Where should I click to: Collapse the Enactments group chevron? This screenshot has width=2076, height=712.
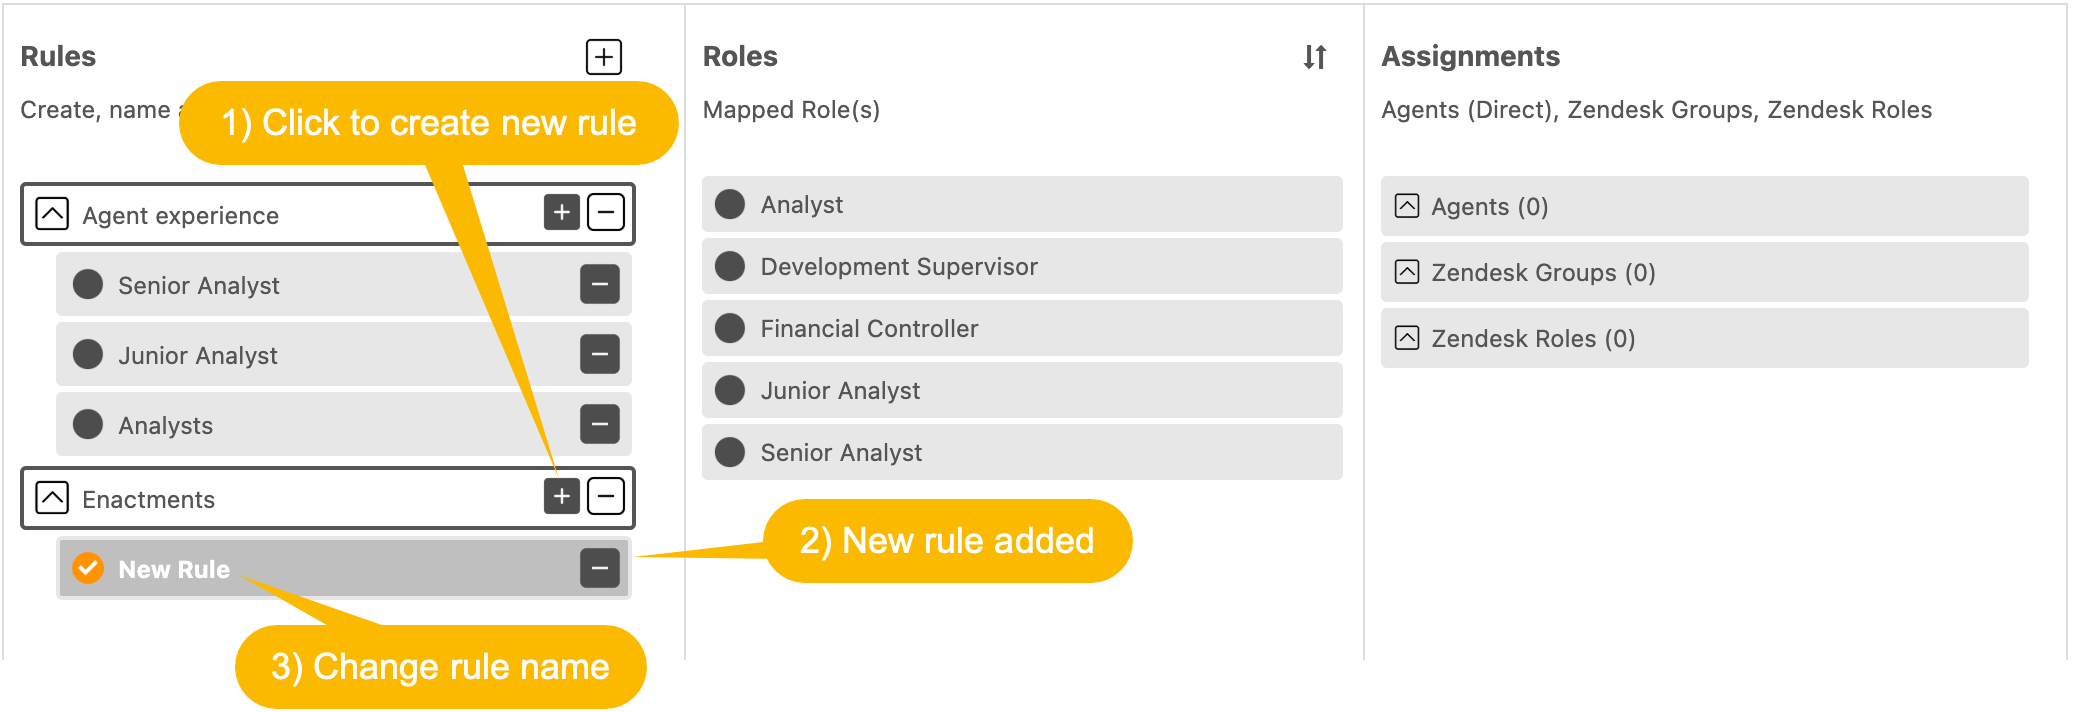pyautogui.click(x=52, y=497)
